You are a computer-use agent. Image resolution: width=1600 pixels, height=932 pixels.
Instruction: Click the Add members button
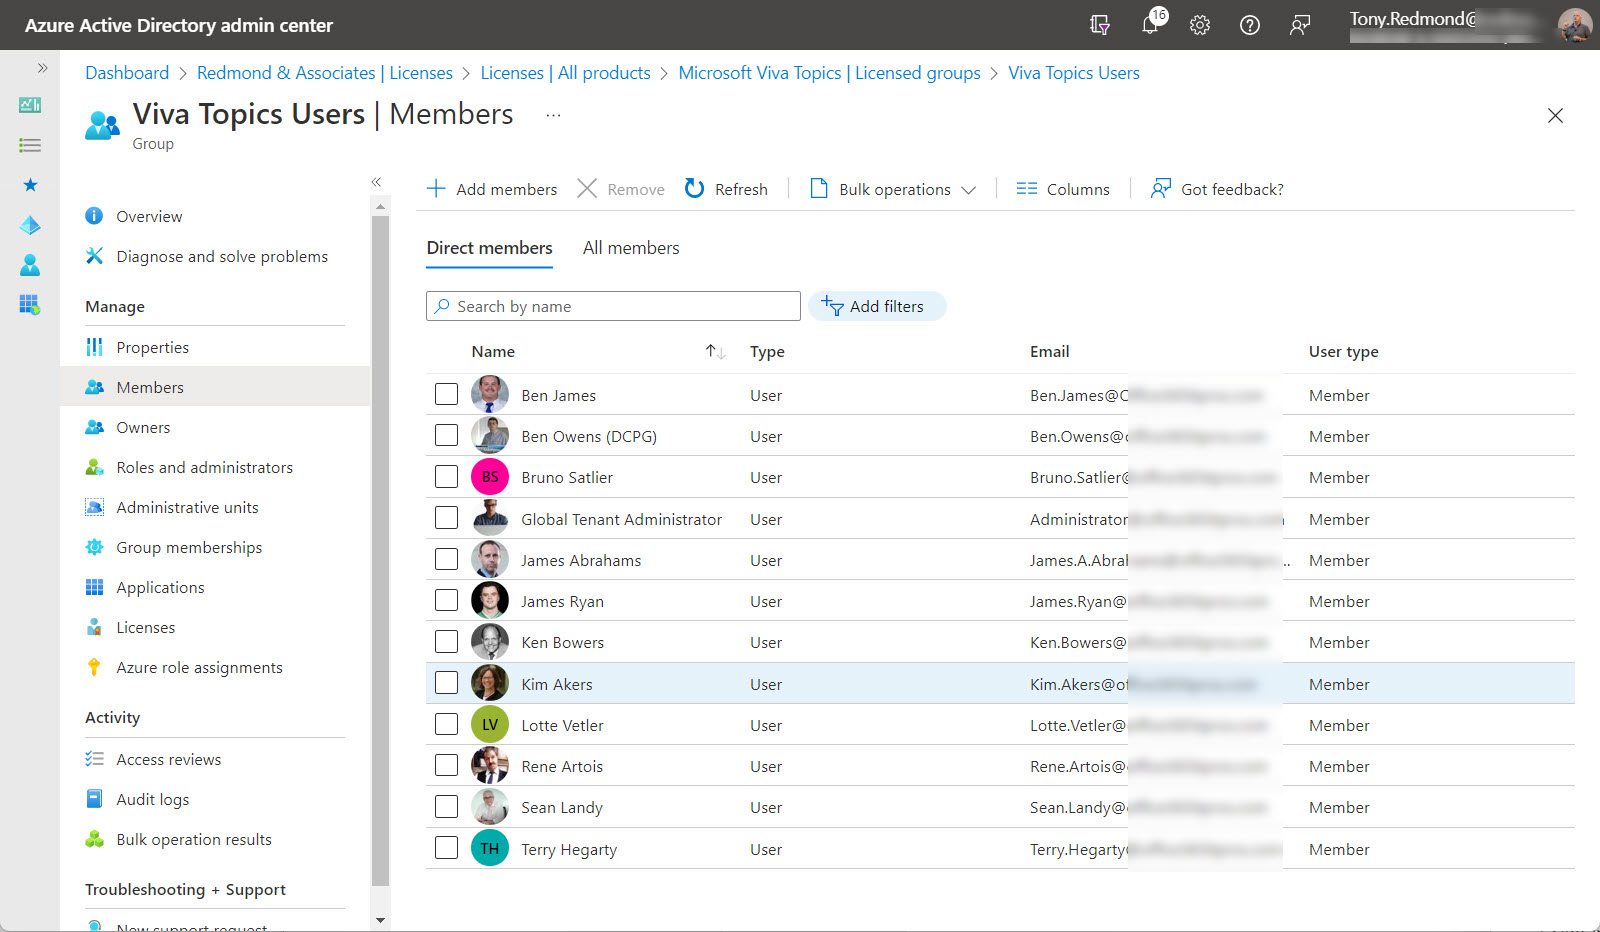point(492,189)
